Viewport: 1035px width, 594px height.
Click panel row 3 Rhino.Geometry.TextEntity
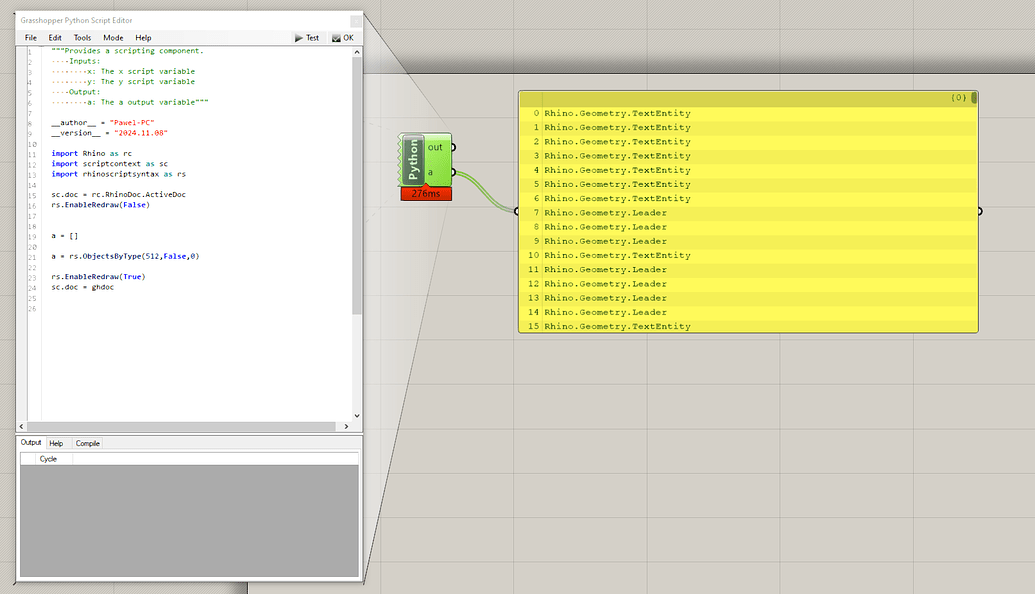[747, 156]
